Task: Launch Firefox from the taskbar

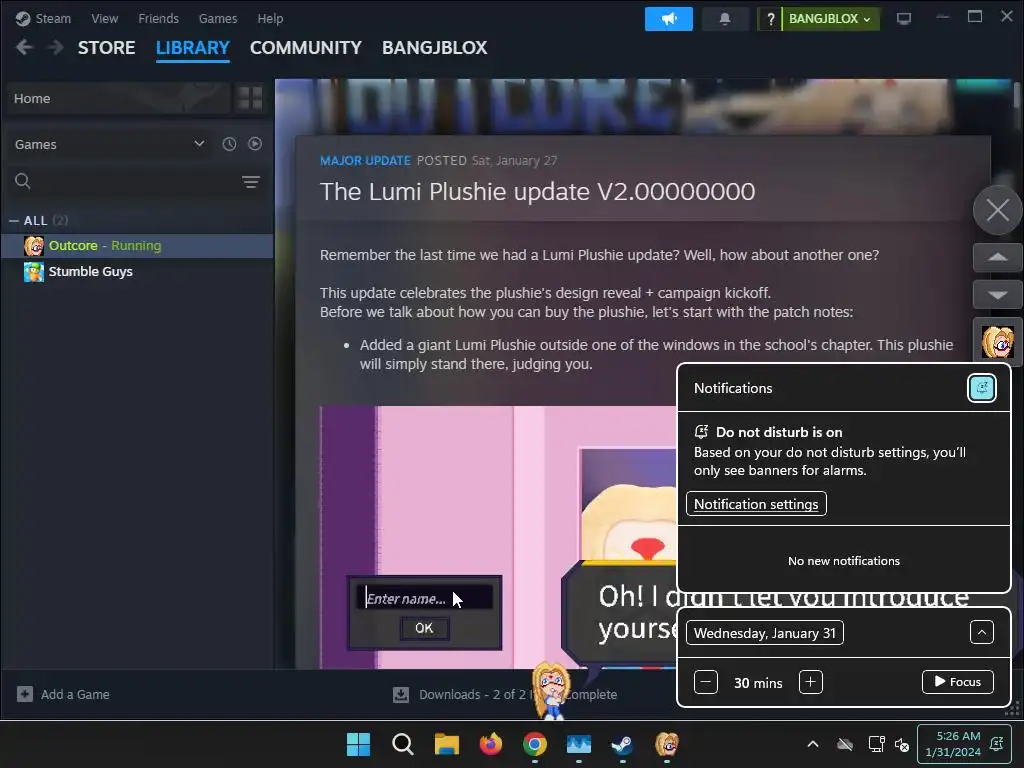Action: 490,744
